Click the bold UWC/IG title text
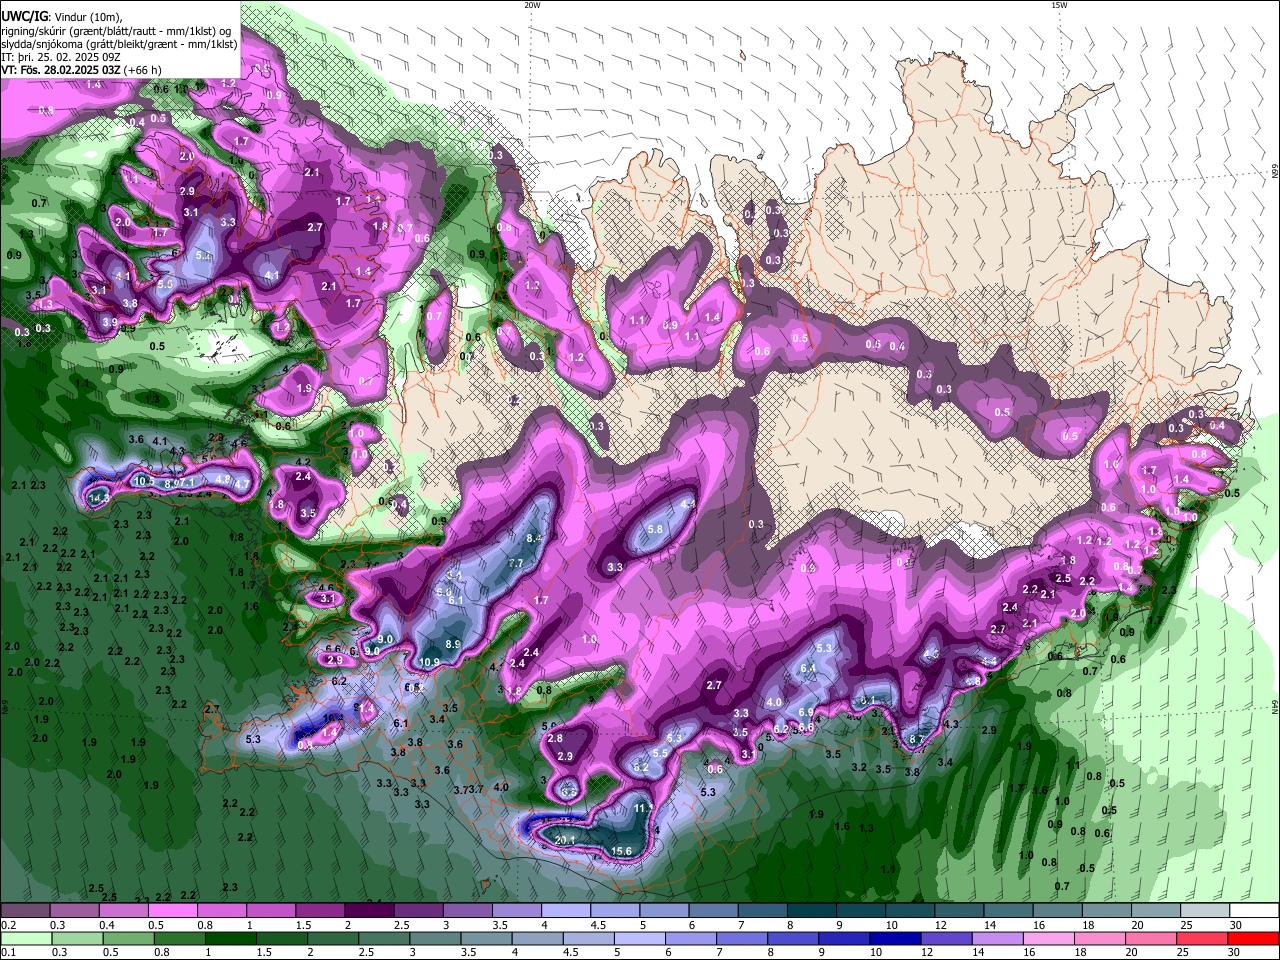This screenshot has width=1280, height=960. pyautogui.click(x=25, y=17)
